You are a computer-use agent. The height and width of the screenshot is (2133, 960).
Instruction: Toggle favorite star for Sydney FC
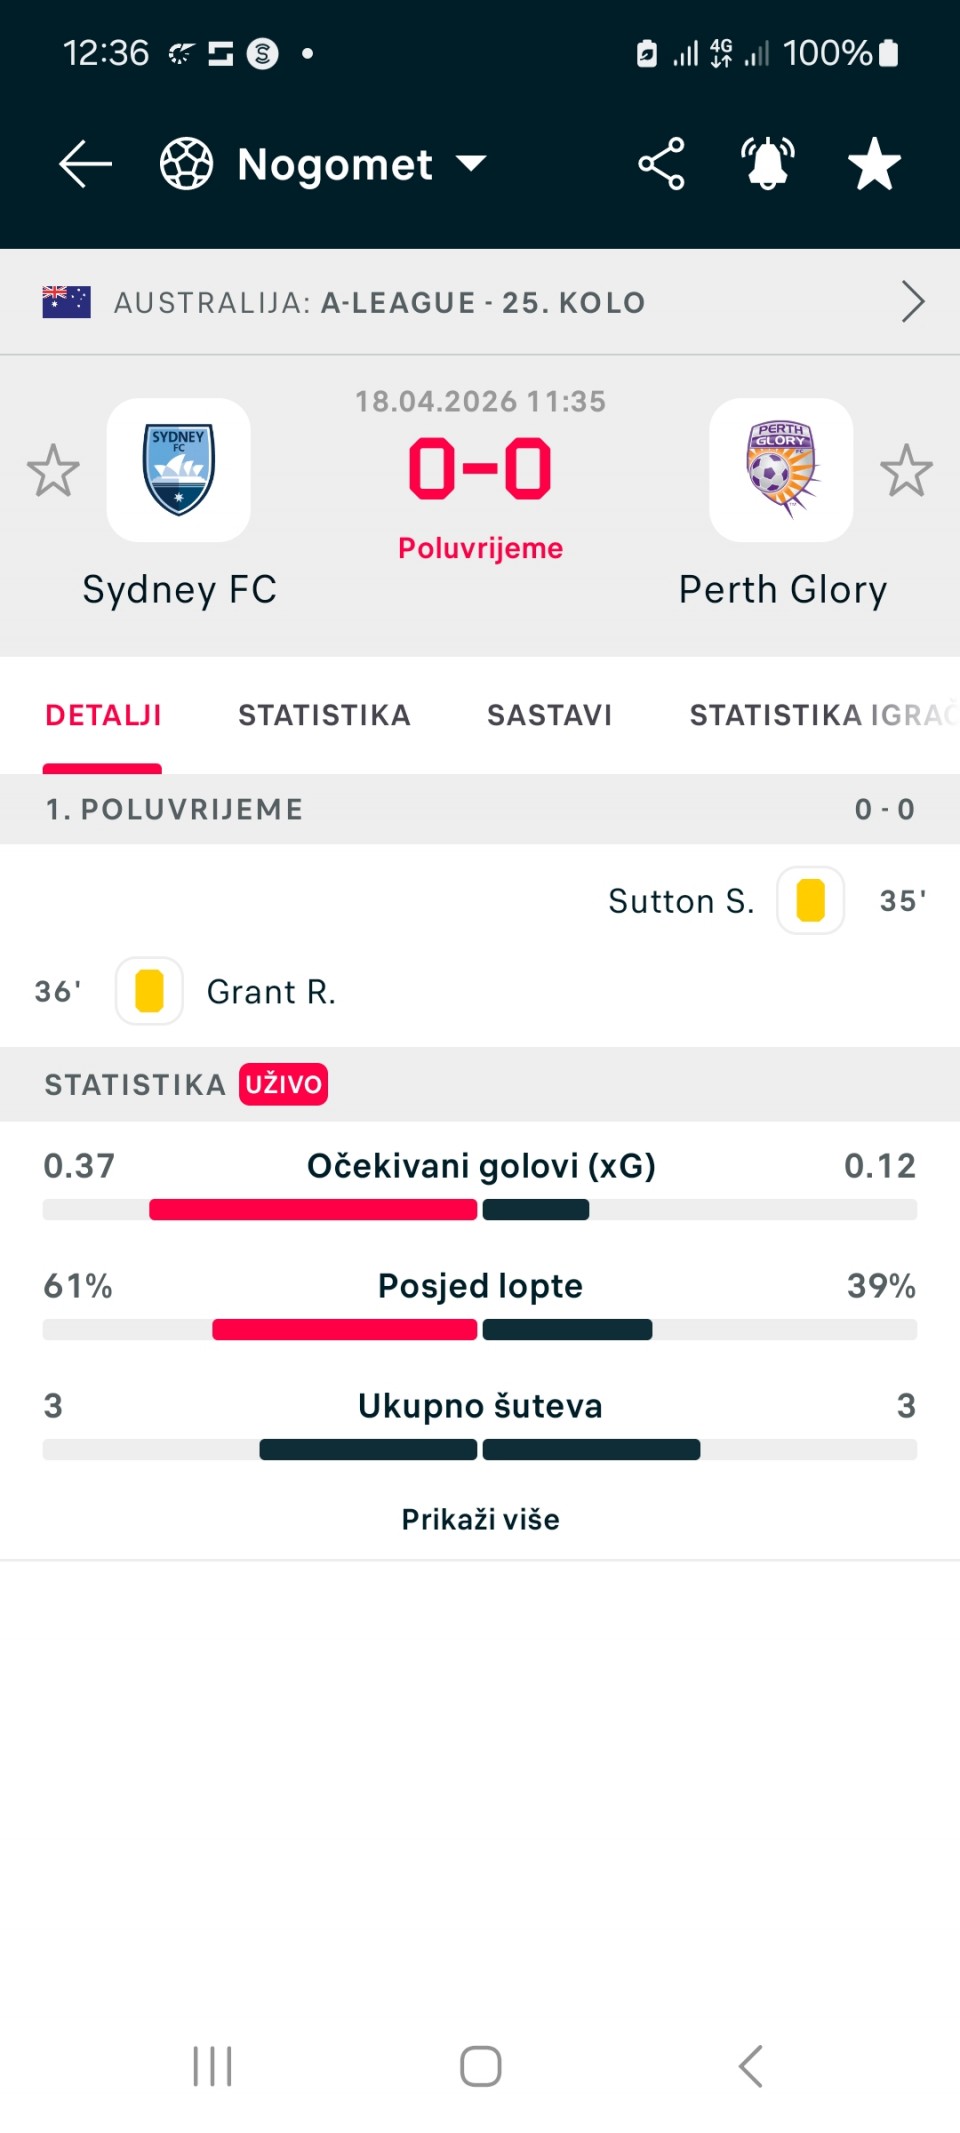pos(53,470)
